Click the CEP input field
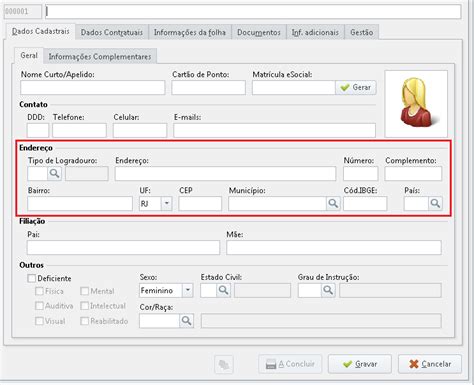The image size is (474, 385). (200, 203)
